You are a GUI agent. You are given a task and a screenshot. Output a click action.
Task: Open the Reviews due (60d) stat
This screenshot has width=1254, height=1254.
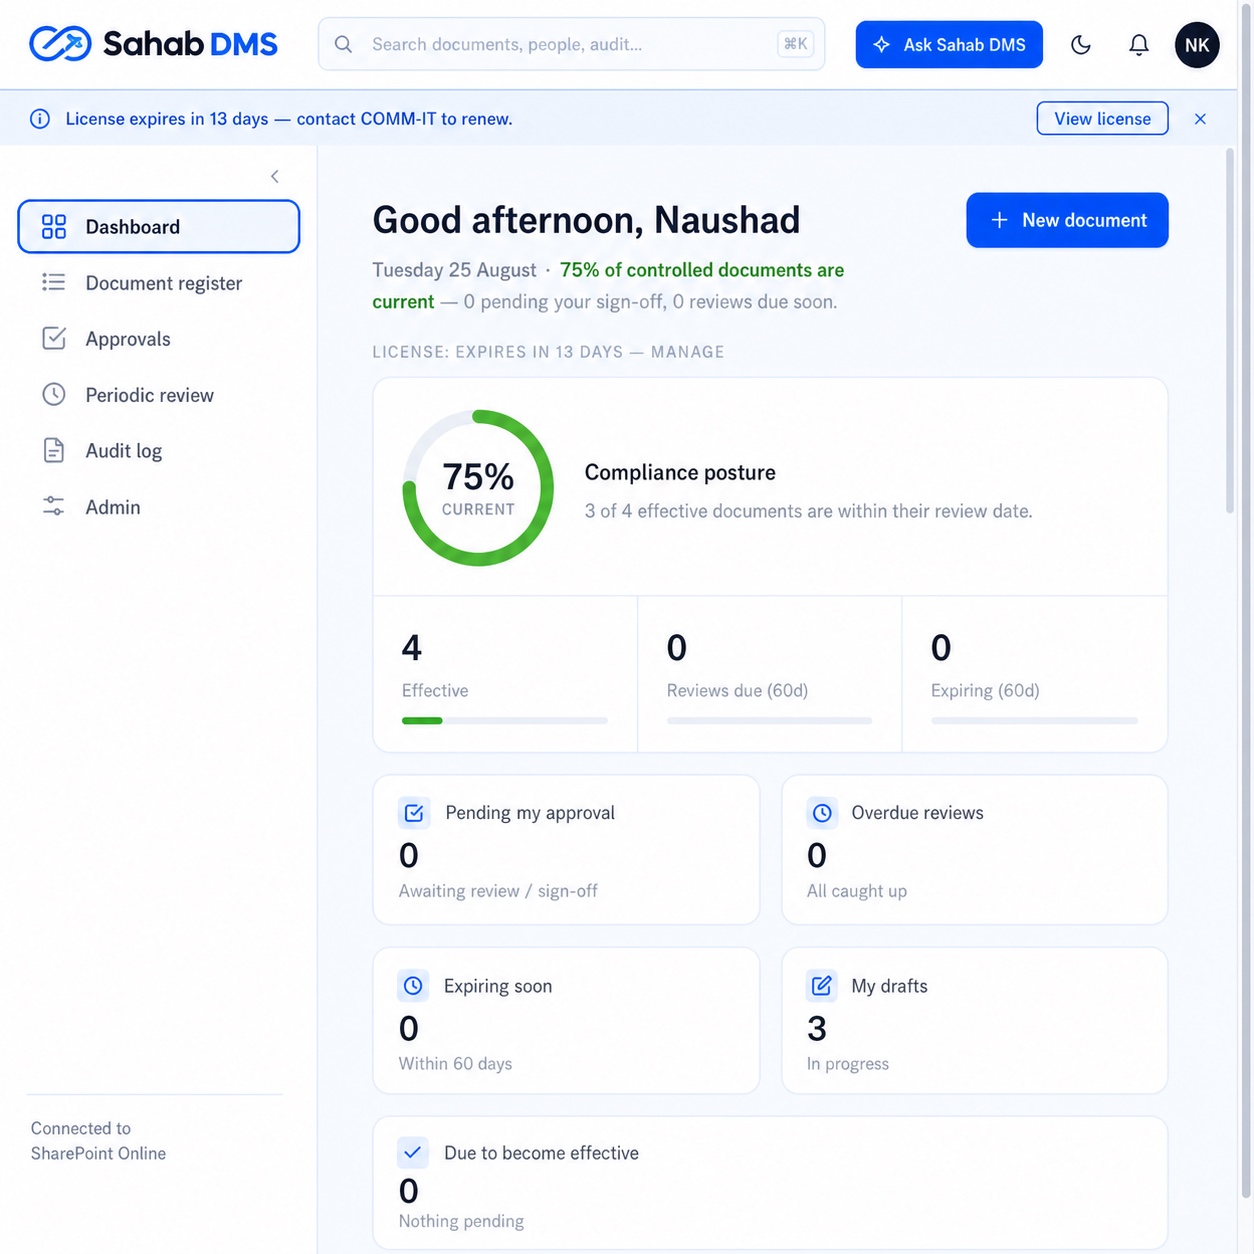[770, 674]
